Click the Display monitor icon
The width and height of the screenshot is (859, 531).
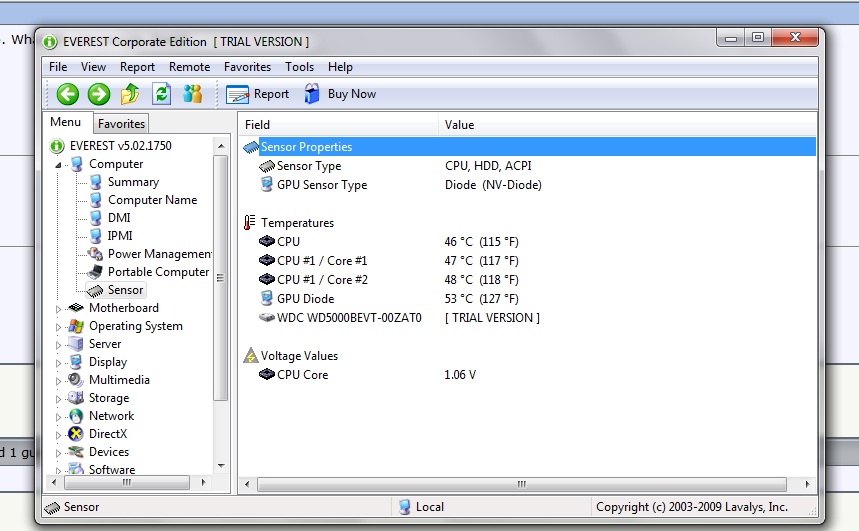pos(76,362)
